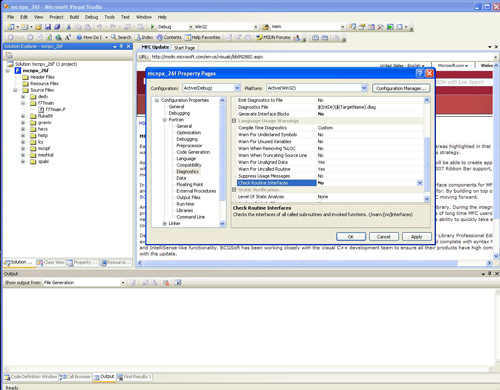Click the Refresh browser icon
Screen dimensions: 500x390
[x=49, y=37]
